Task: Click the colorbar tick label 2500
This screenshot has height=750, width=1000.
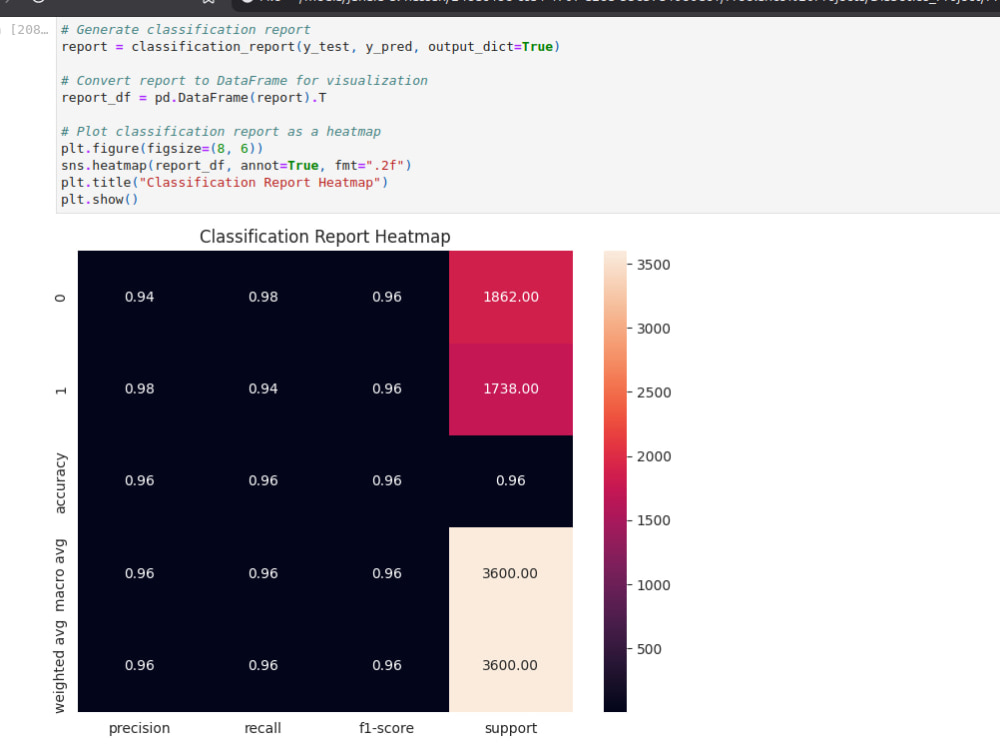Action: tap(654, 392)
